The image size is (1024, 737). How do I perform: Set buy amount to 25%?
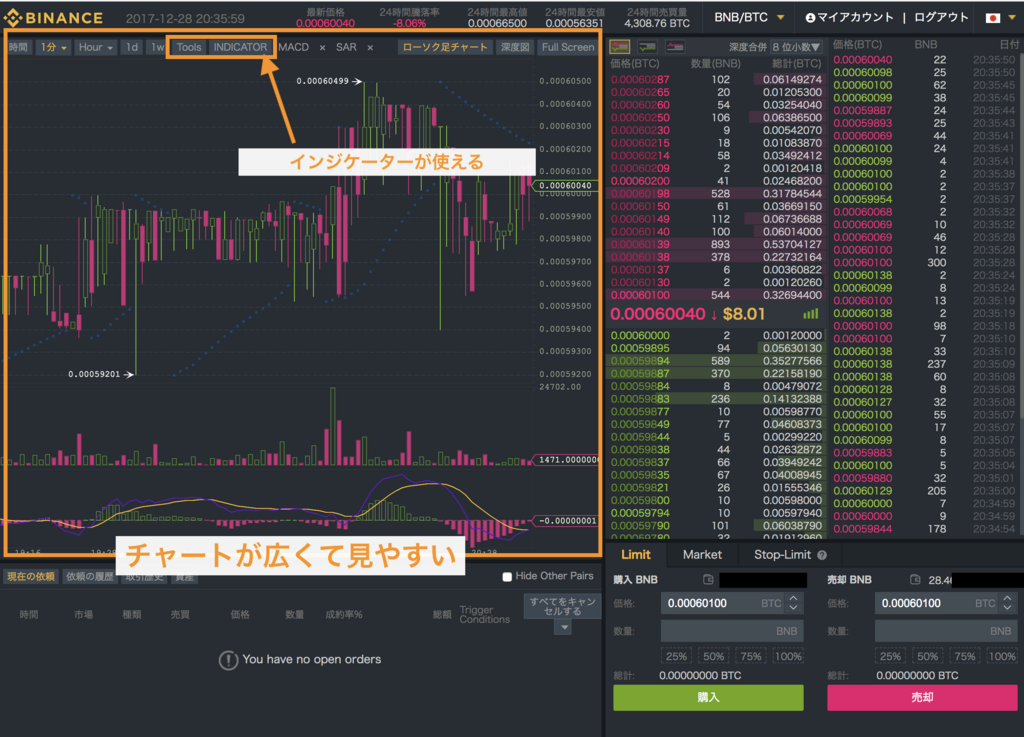click(677, 656)
